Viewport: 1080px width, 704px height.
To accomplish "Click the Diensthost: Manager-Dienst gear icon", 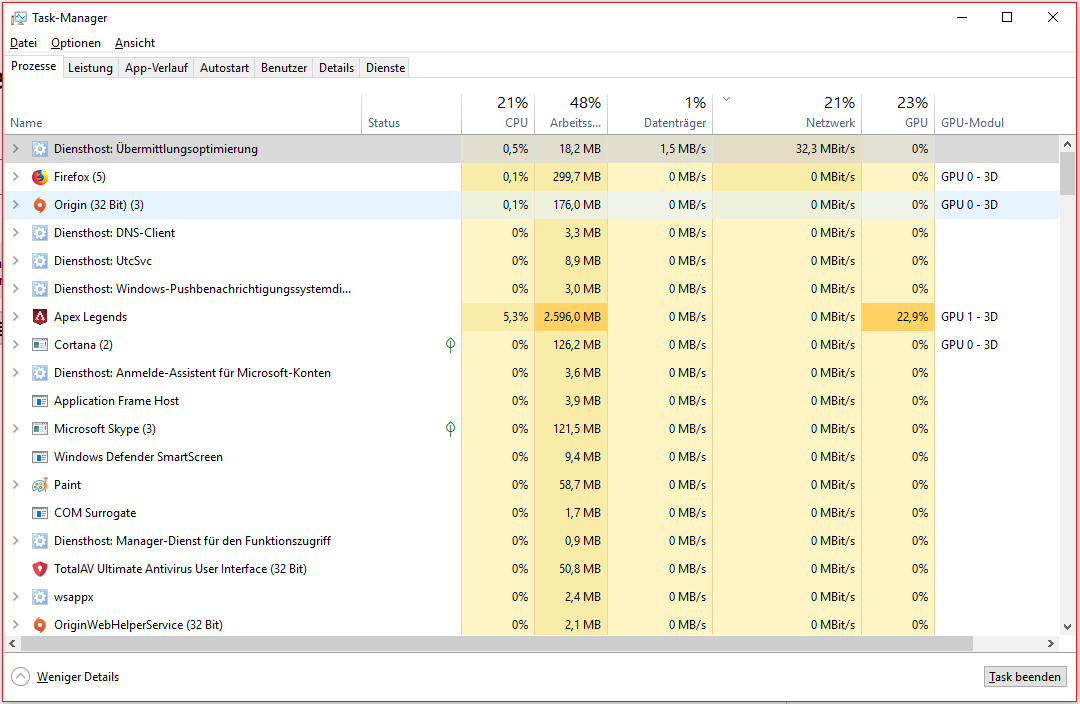I will coord(40,541).
